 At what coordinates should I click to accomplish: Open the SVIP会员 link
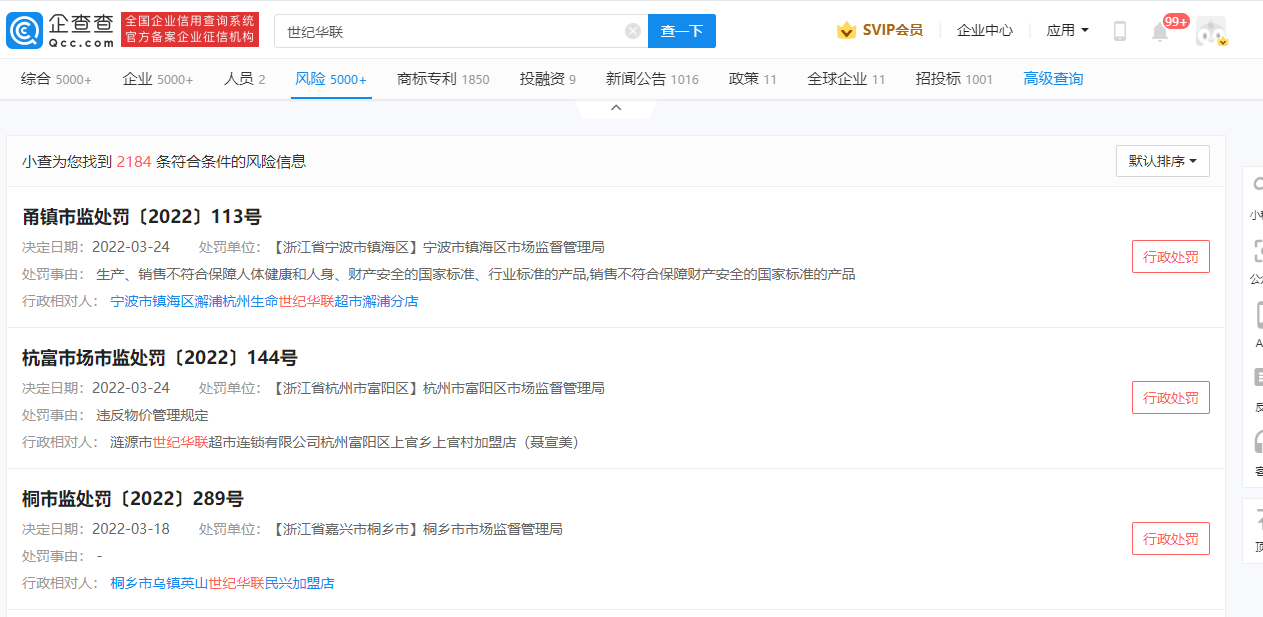892,31
